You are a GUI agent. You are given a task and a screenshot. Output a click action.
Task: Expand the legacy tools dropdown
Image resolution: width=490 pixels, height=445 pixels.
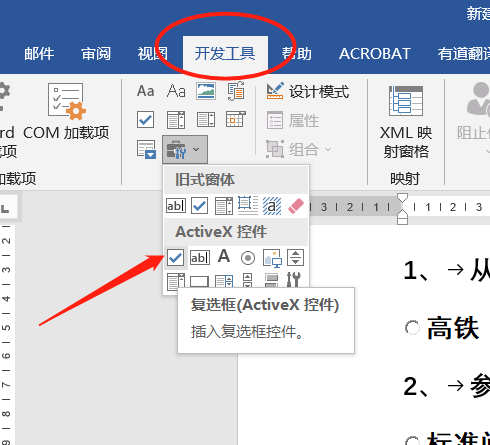pyautogui.click(x=185, y=149)
